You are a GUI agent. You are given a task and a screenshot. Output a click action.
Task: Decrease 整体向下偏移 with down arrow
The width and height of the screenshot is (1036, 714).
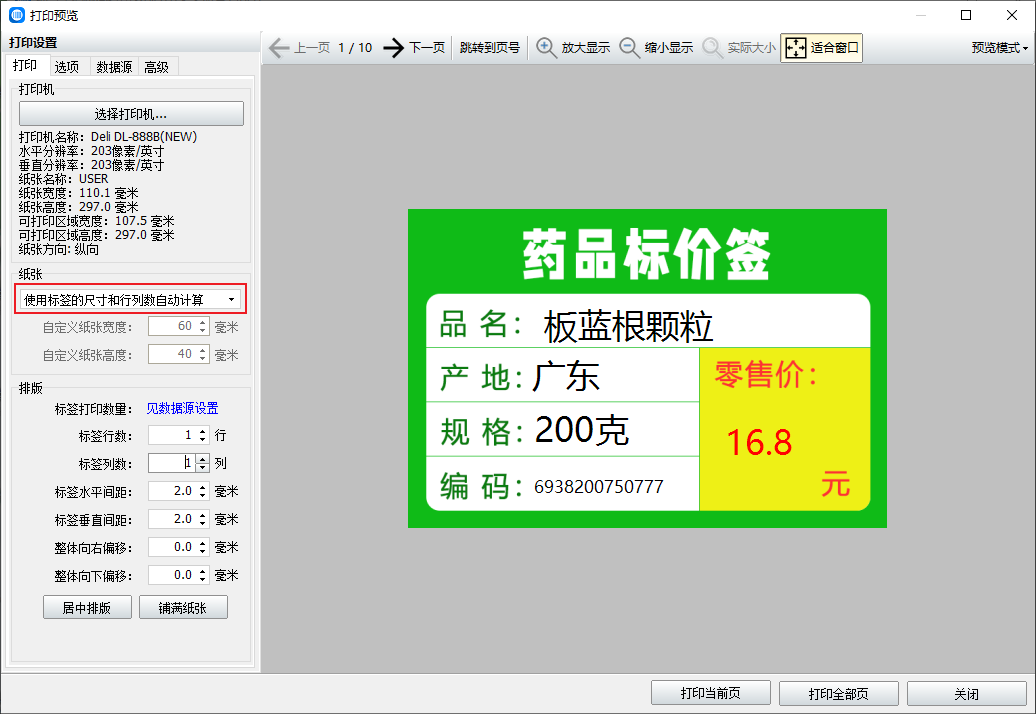point(203,580)
